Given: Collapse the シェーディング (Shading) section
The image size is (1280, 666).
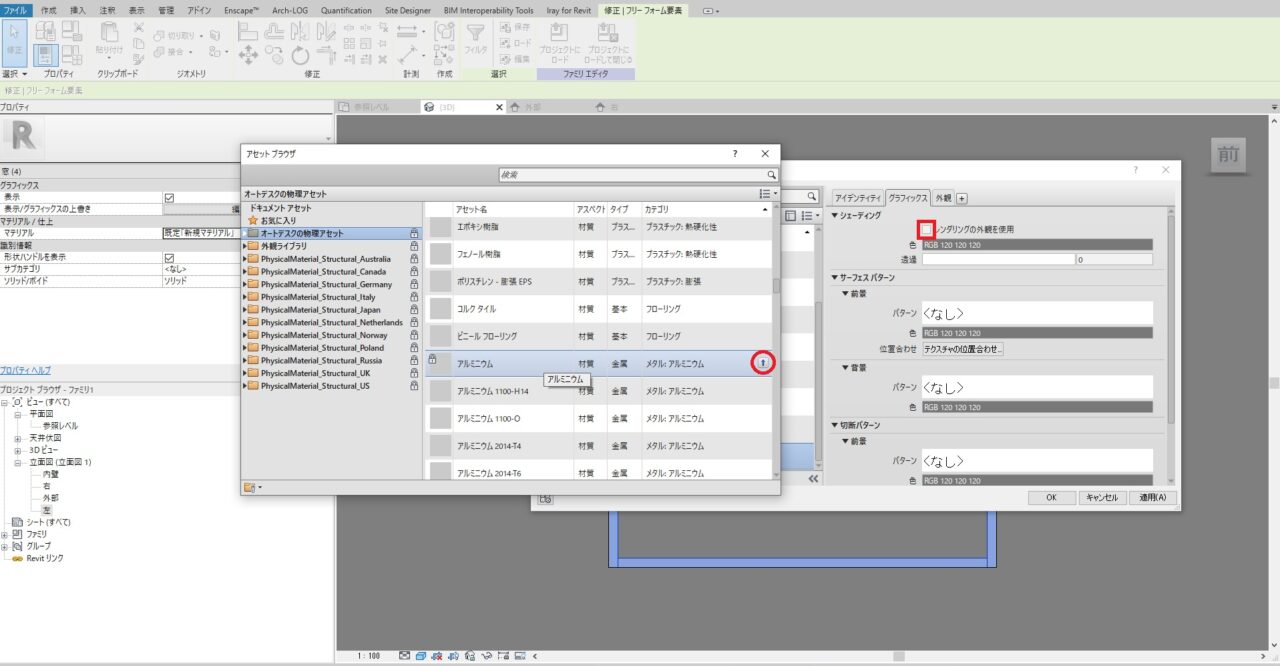Looking at the screenshot, I should tap(835, 216).
